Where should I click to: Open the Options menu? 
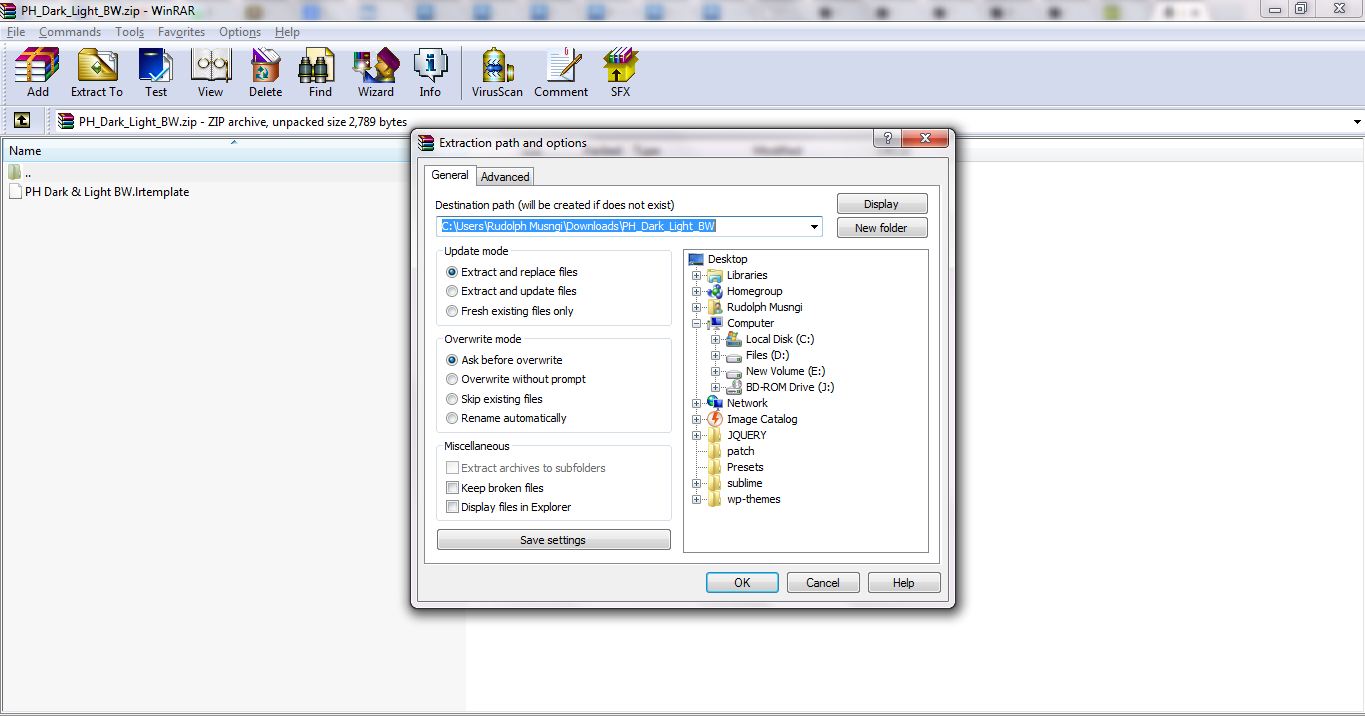coord(240,32)
